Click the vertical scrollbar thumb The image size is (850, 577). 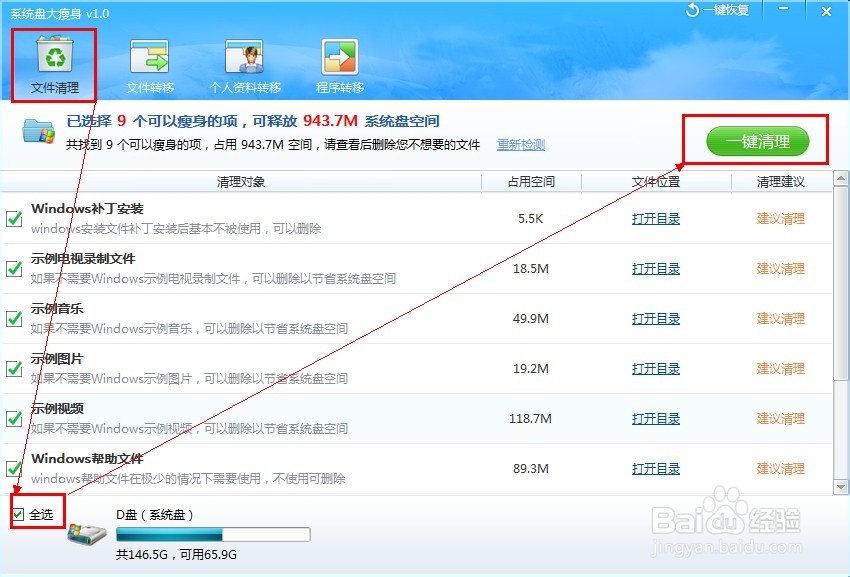pos(841,283)
